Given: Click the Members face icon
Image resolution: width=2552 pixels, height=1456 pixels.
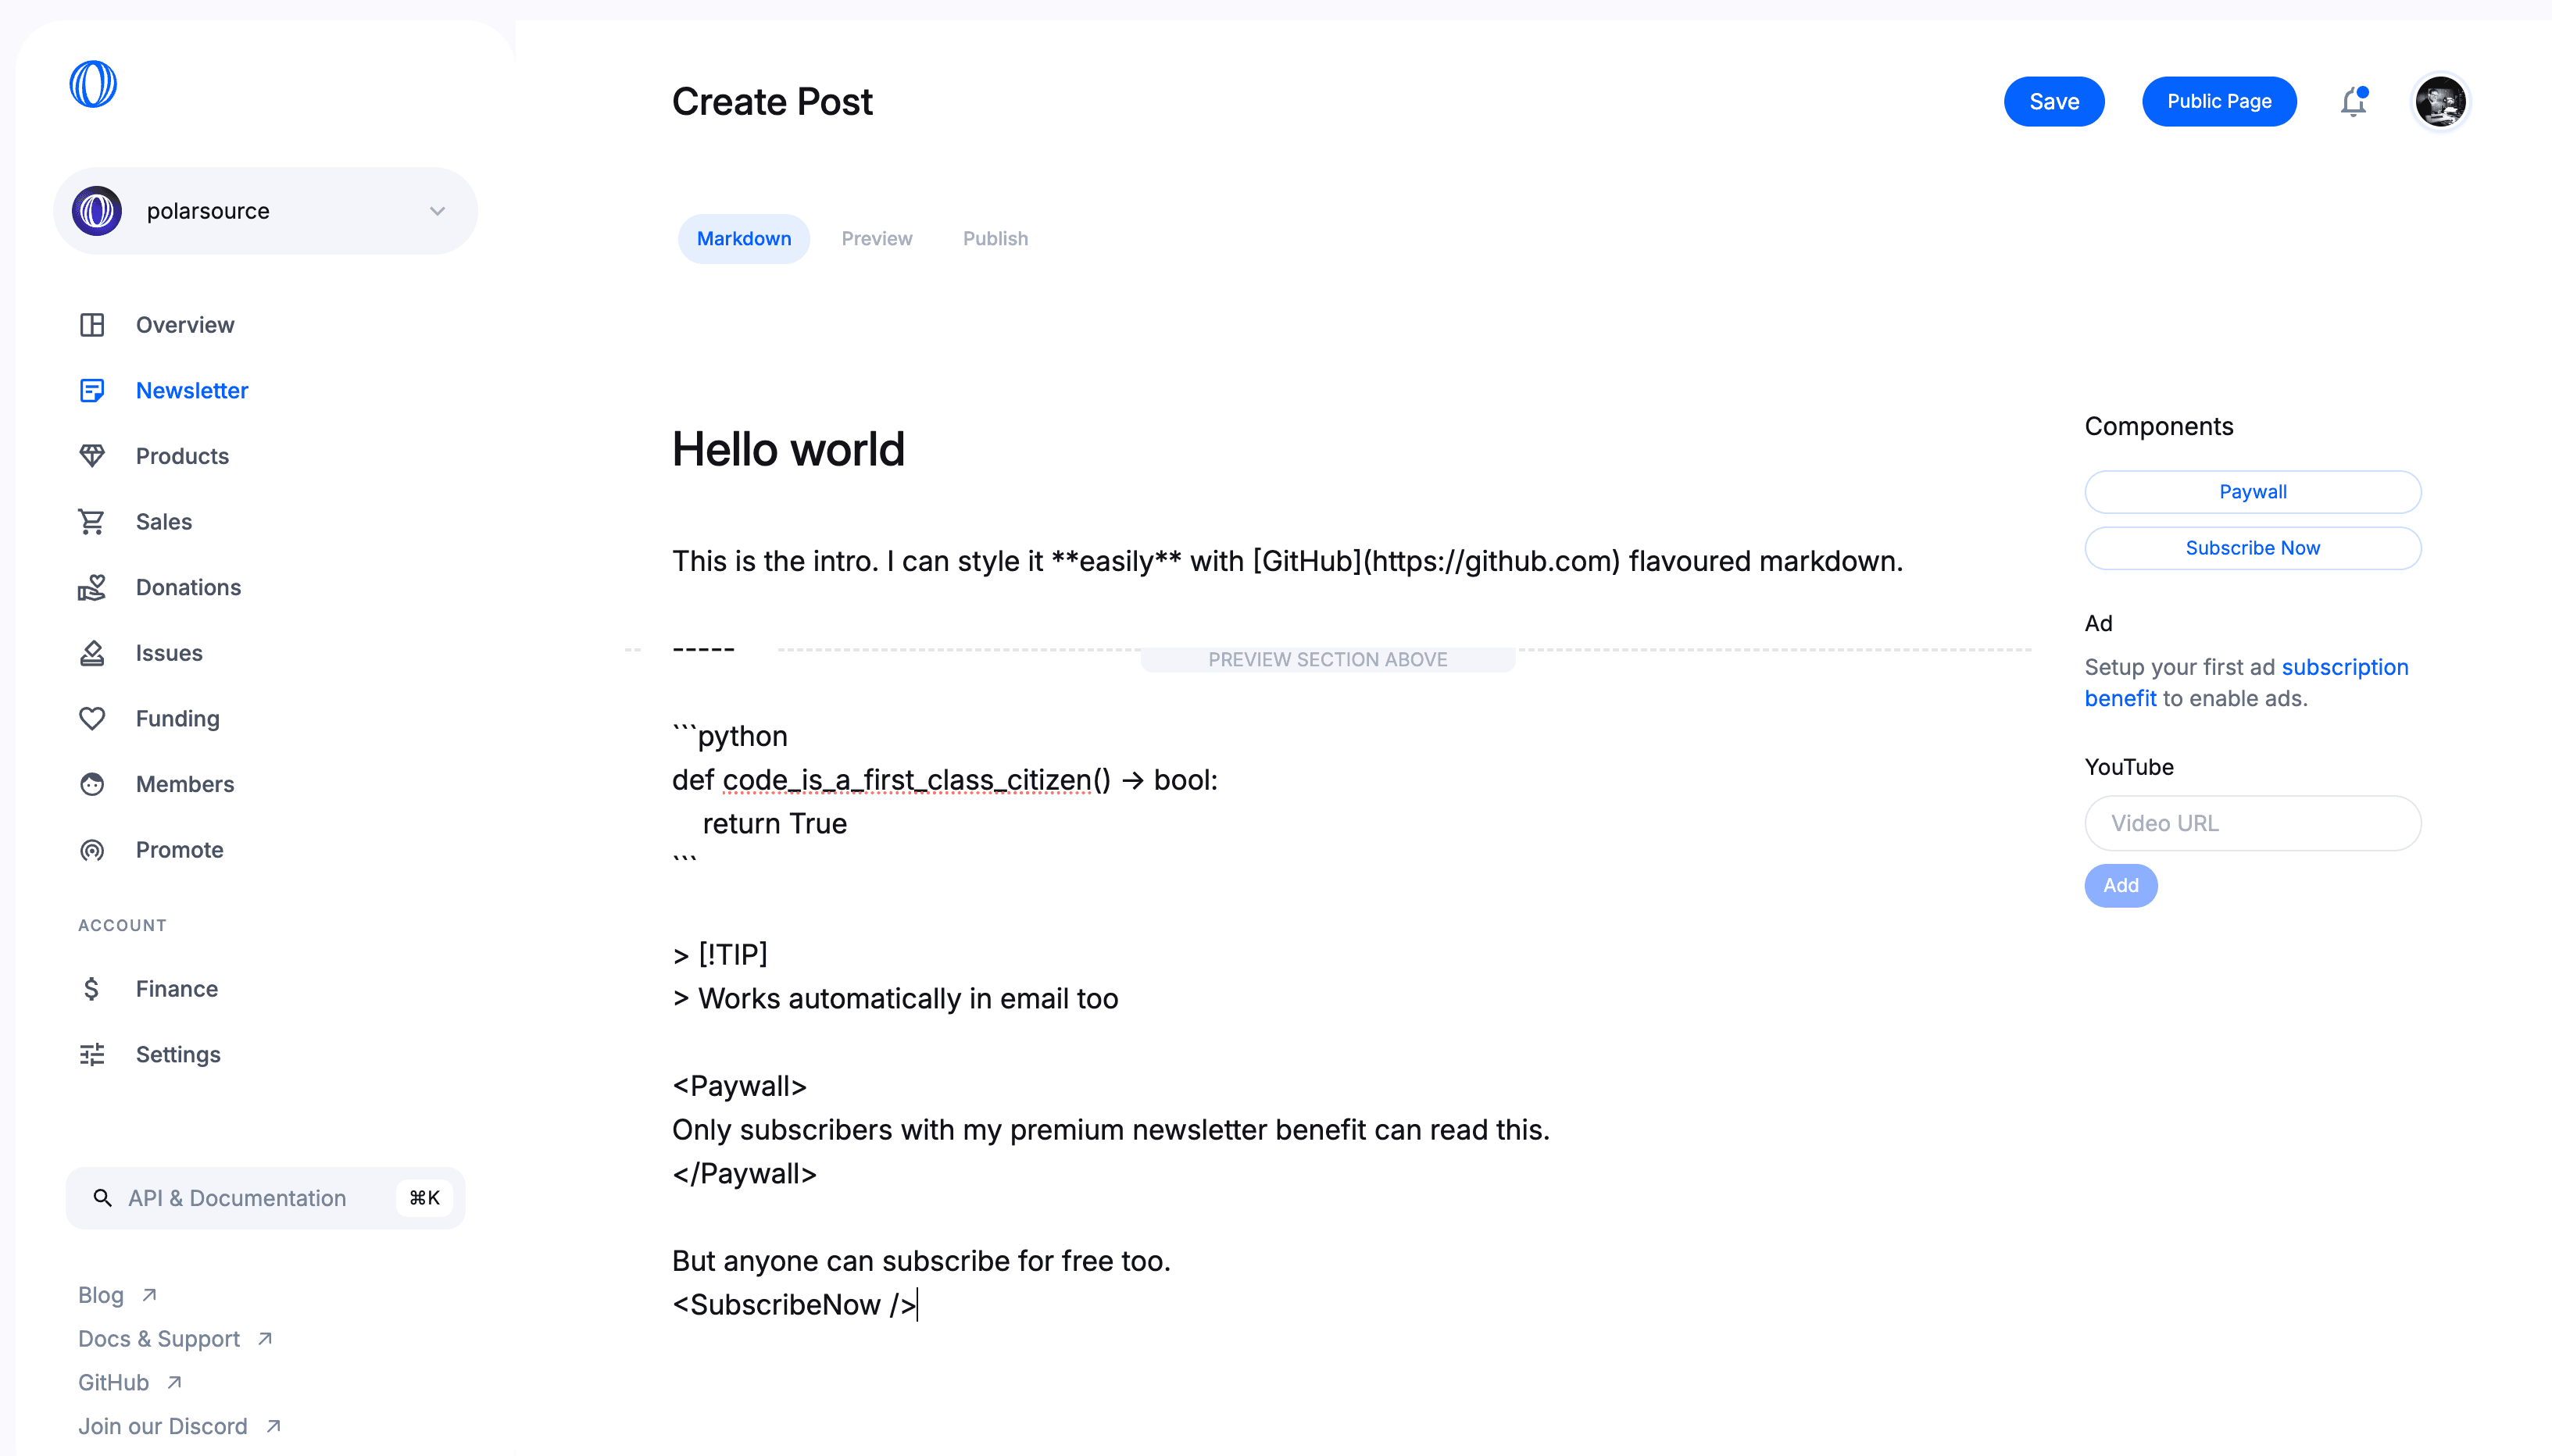Looking at the screenshot, I should click(x=92, y=784).
